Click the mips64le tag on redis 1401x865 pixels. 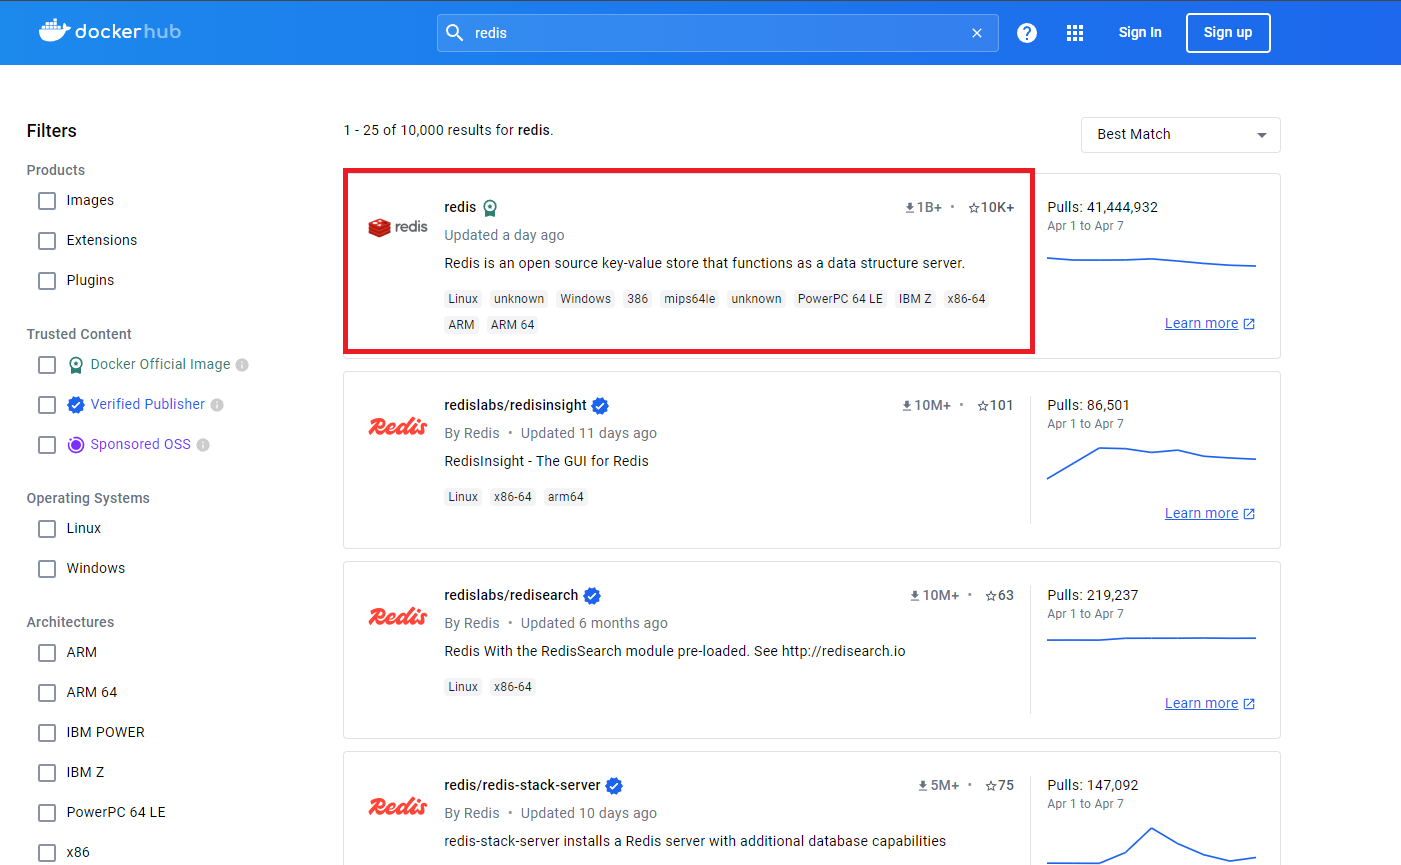point(690,299)
